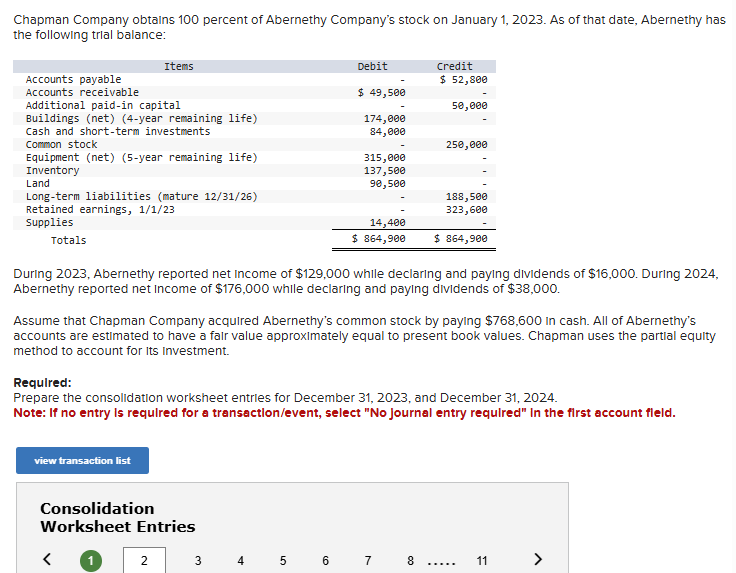Click the Equipment (net) debit value 315,000
This screenshot has height=573, width=736.
[384, 158]
